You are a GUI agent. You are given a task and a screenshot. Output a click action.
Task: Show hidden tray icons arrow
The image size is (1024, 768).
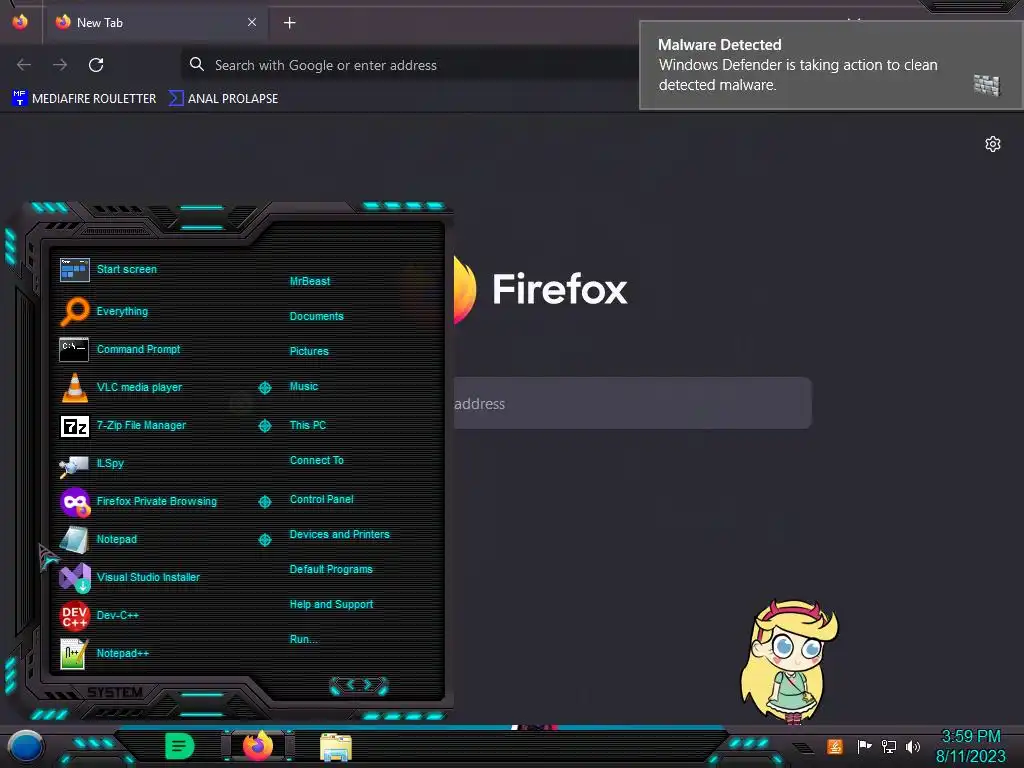(803, 748)
